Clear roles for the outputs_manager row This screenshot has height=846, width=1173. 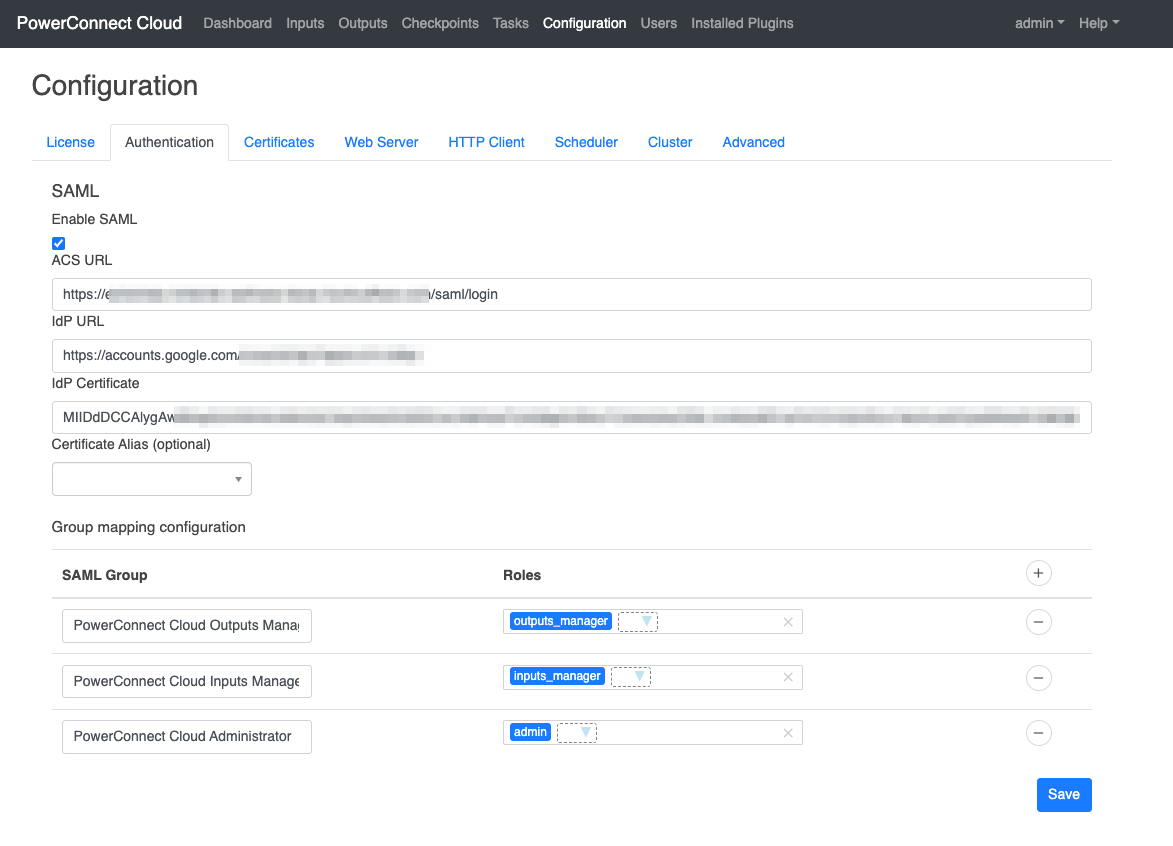[787, 622]
